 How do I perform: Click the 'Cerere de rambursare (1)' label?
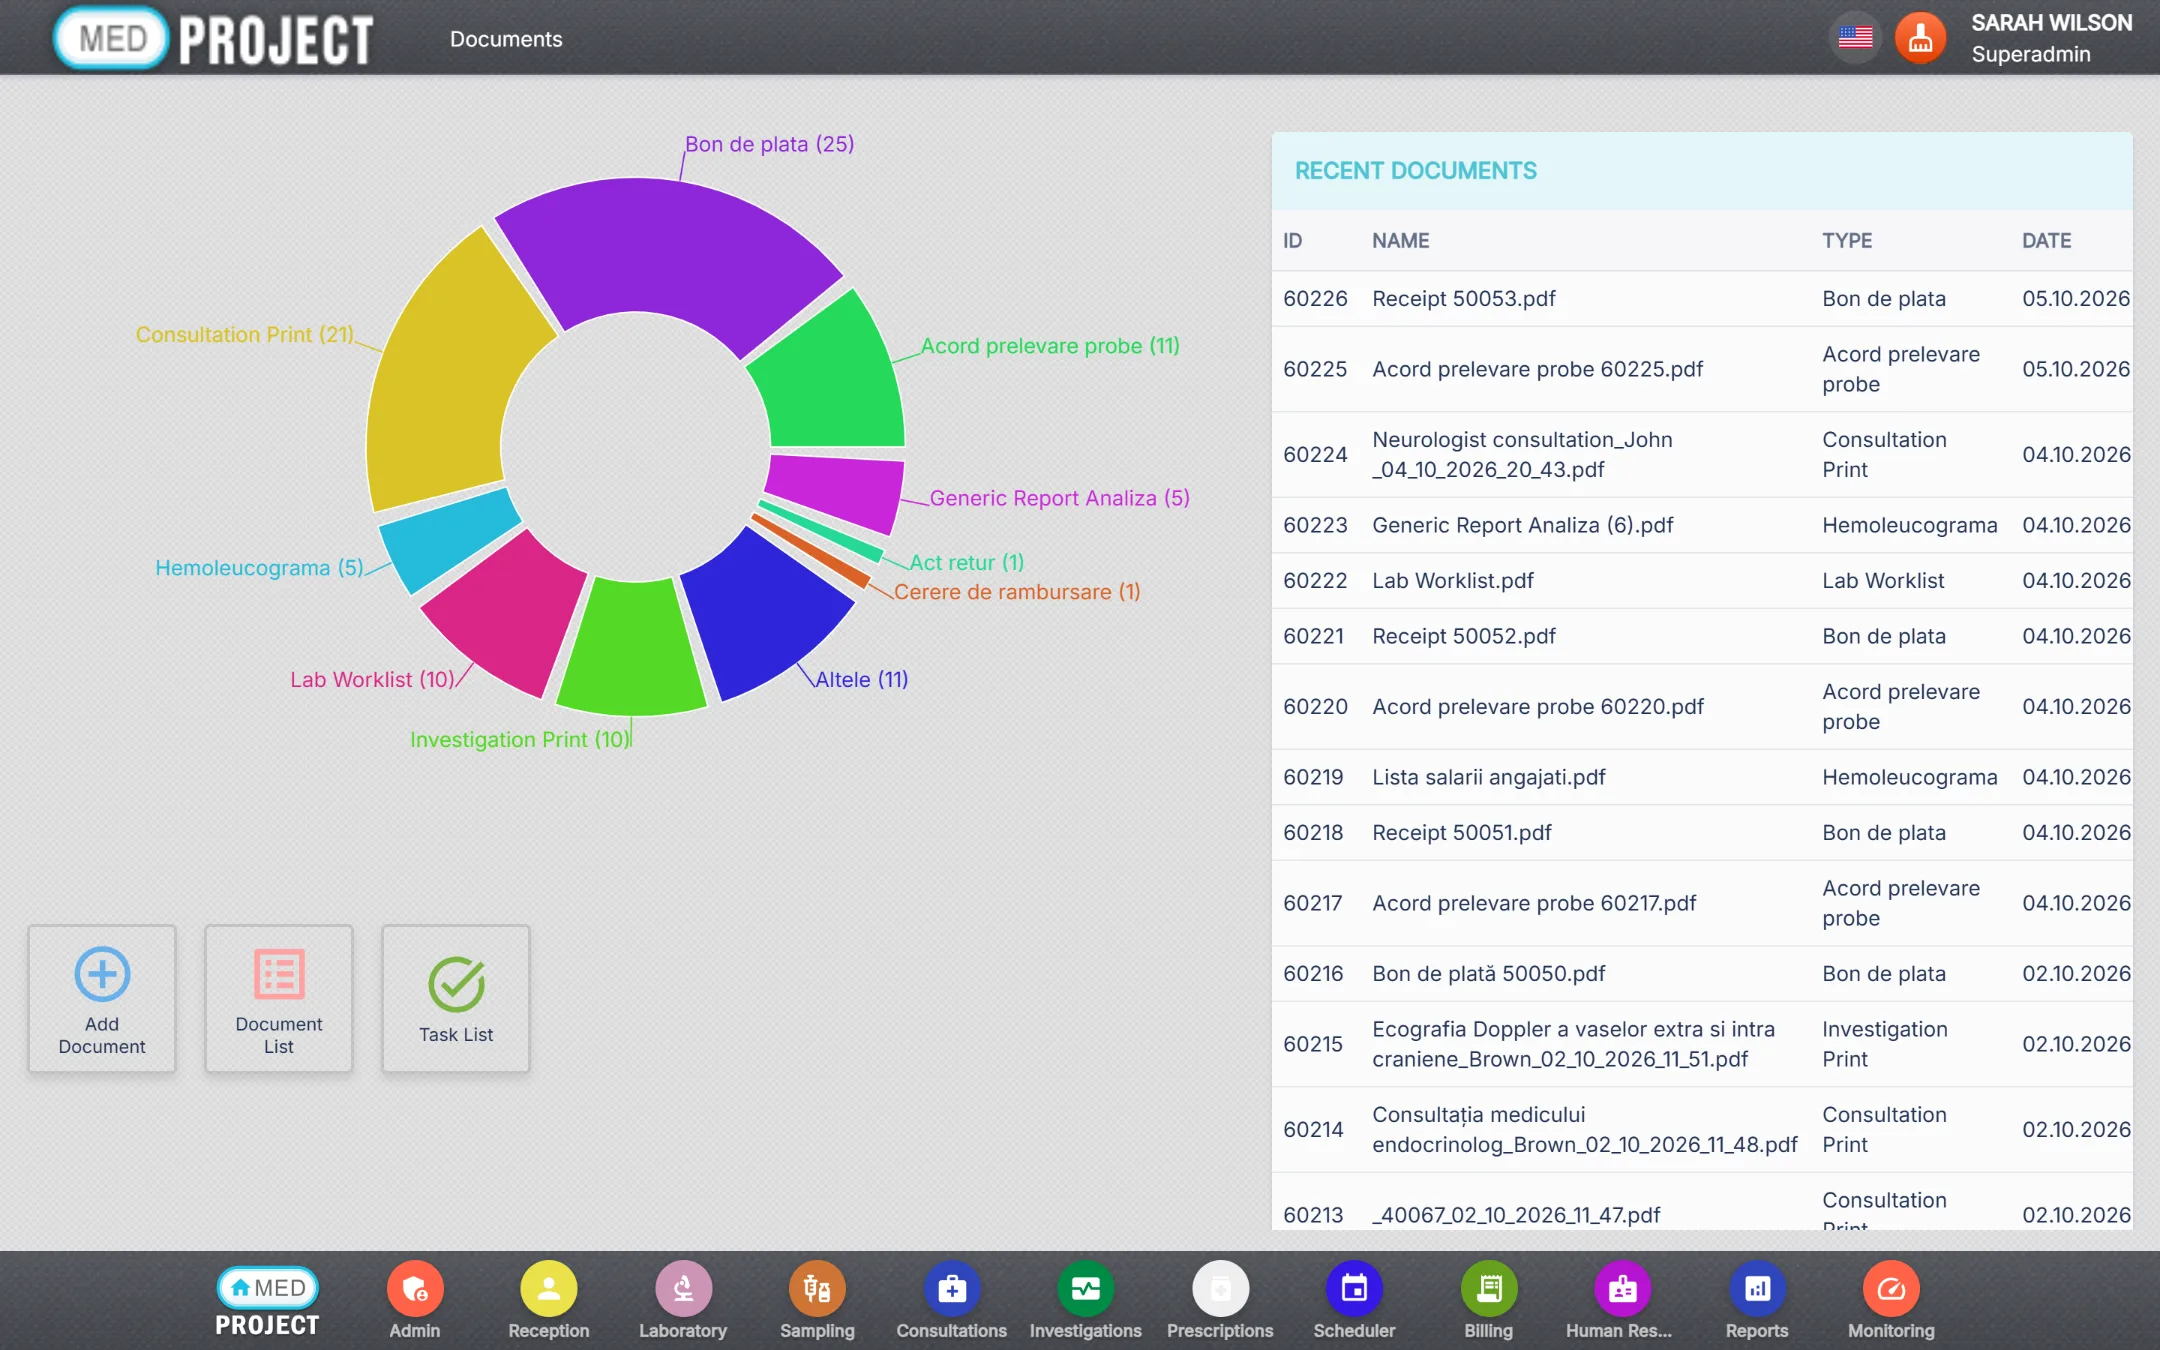[1017, 591]
